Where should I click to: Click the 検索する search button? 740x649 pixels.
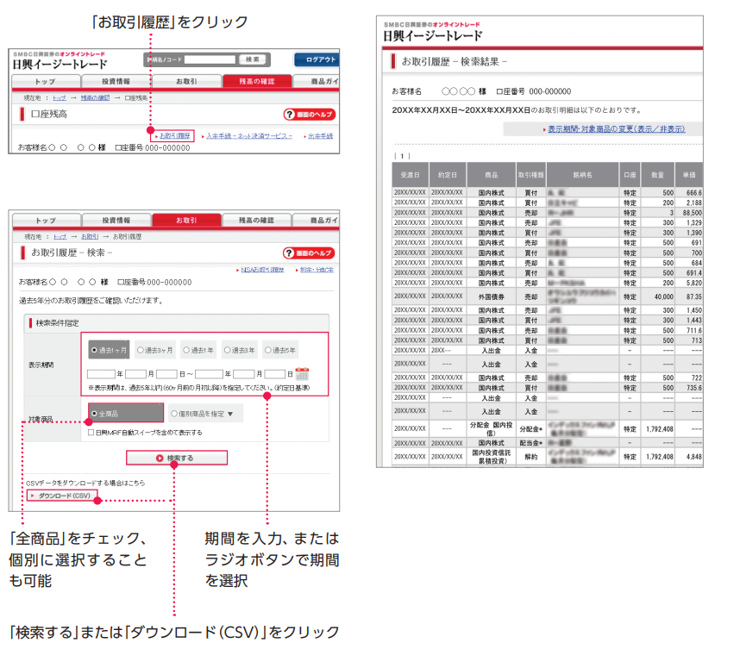click(x=176, y=457)
